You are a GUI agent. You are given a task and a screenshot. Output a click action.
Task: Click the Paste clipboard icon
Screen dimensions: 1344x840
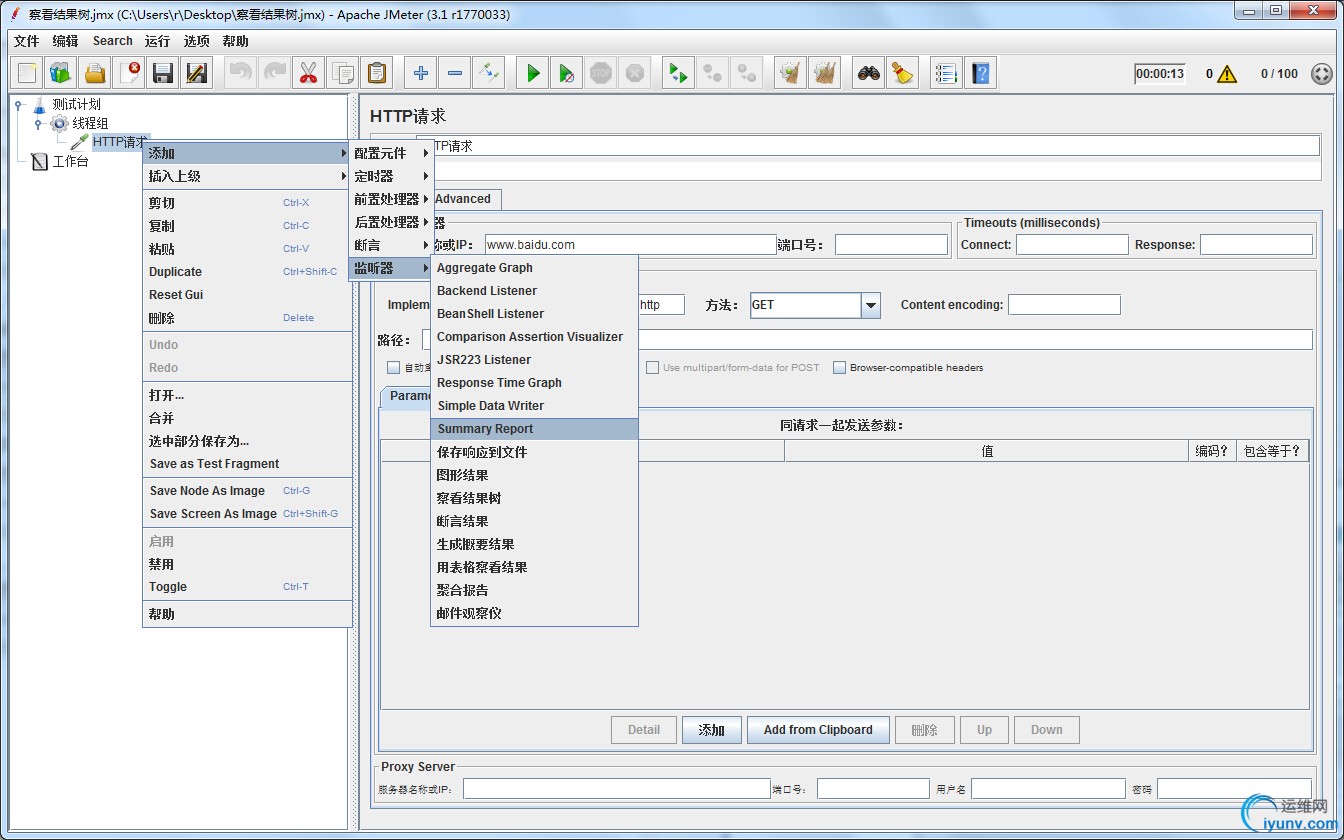[x=377, y=73]
